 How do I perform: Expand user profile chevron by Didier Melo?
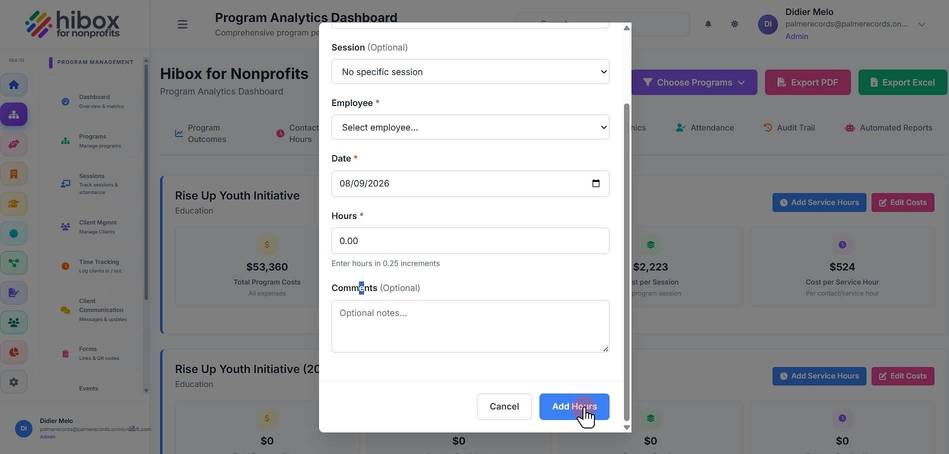[x=922, y=24]
